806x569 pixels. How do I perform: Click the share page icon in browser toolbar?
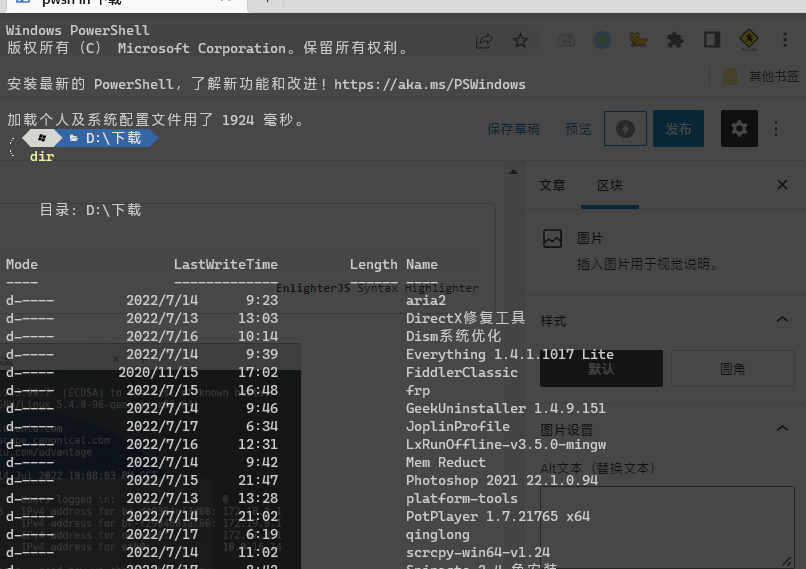(484, 41)
